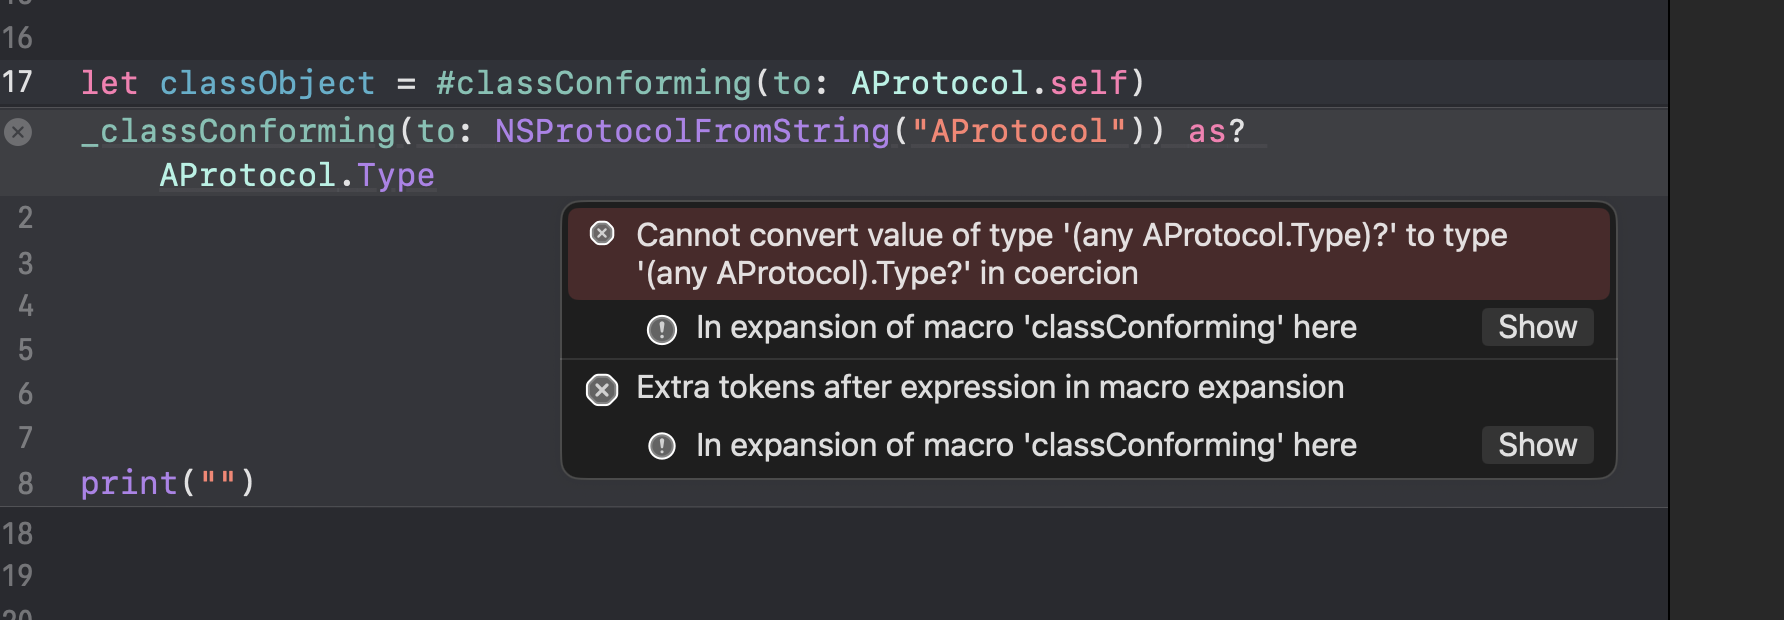Click AProtocol.Type in the expansion

click(297, 176)
